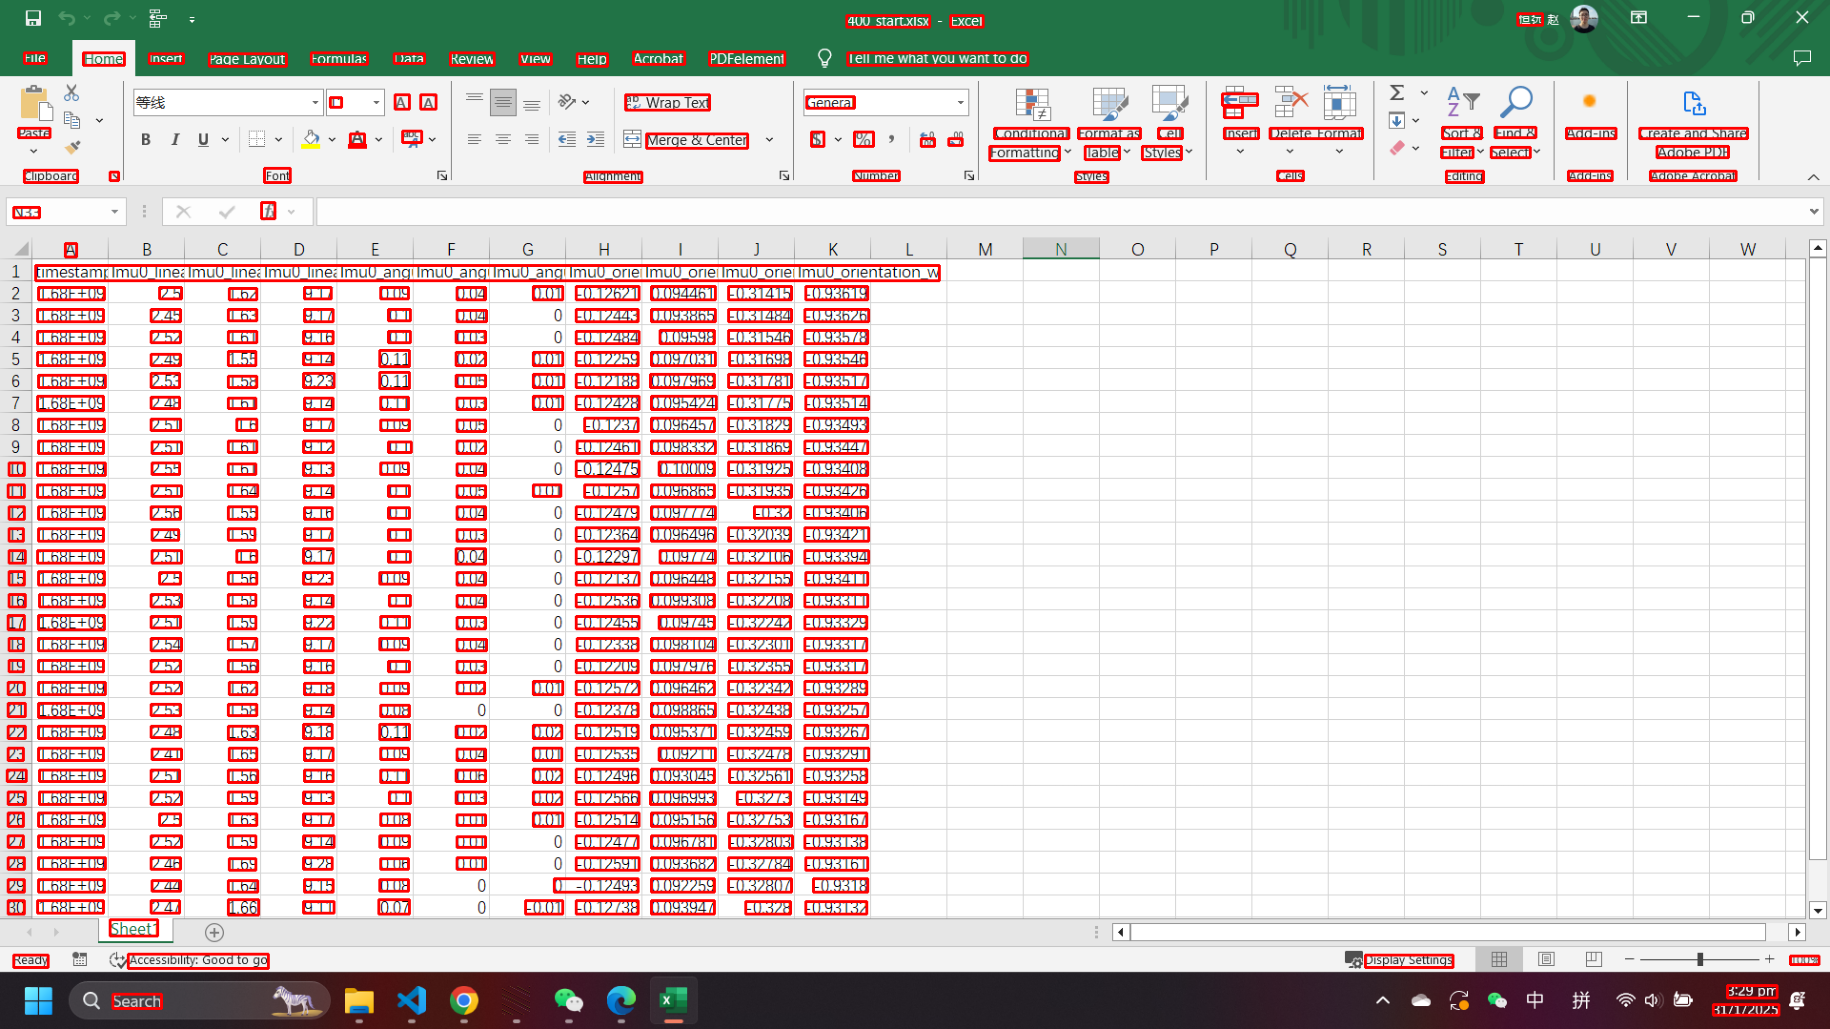The image size is (1830, 1029).
Task: Click the Find & Select magnifier icon
Action: click(x=1516, y=102)
